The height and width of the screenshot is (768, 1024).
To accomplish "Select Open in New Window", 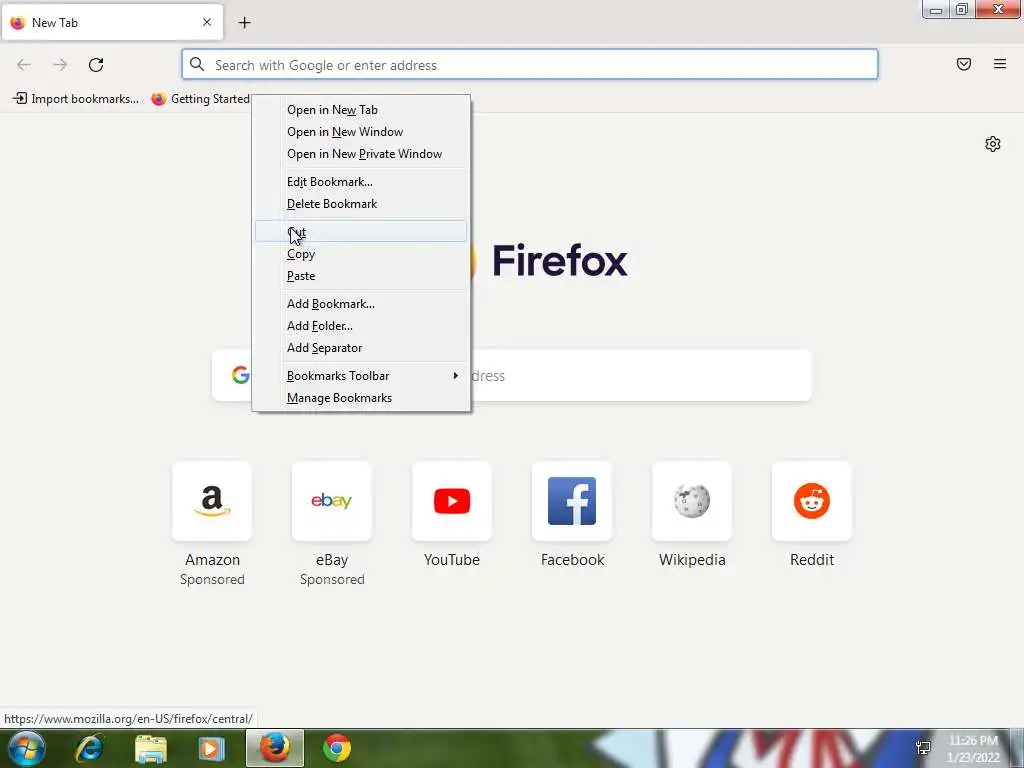I will coord(361,132).
